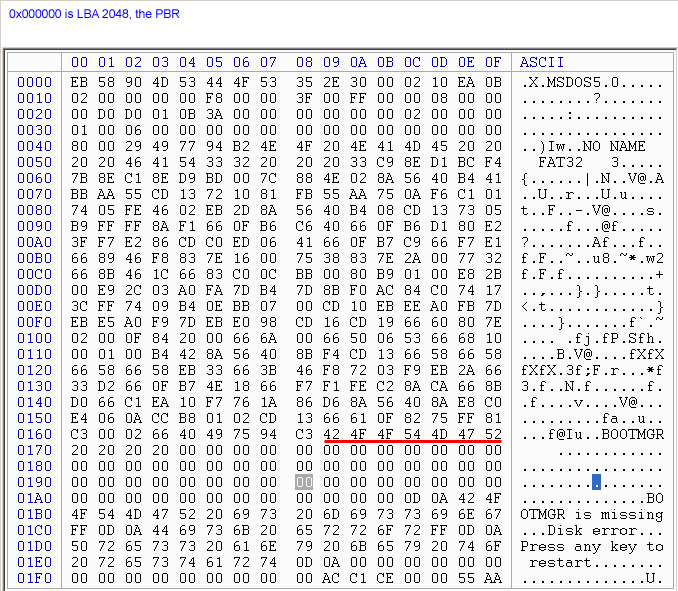Select column header 0F
The width and height of the screenshot is (678, 591).
[x=493, y=62]
